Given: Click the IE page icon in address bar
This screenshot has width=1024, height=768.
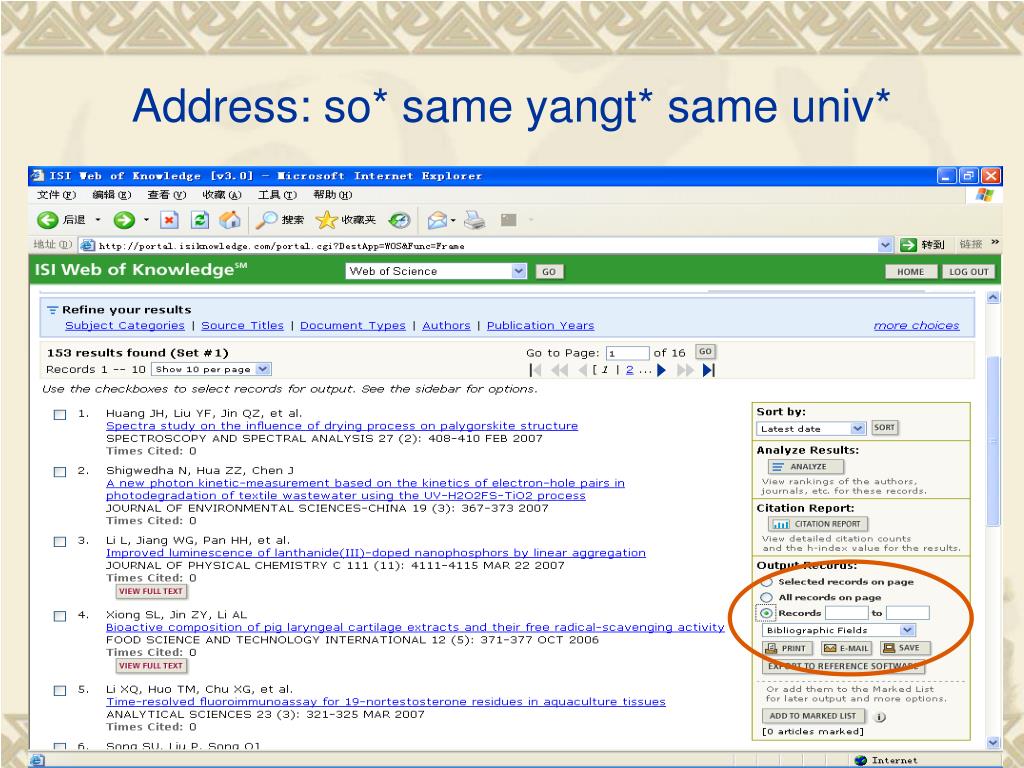Looking at the screenshot, I should tap(87, 246).
